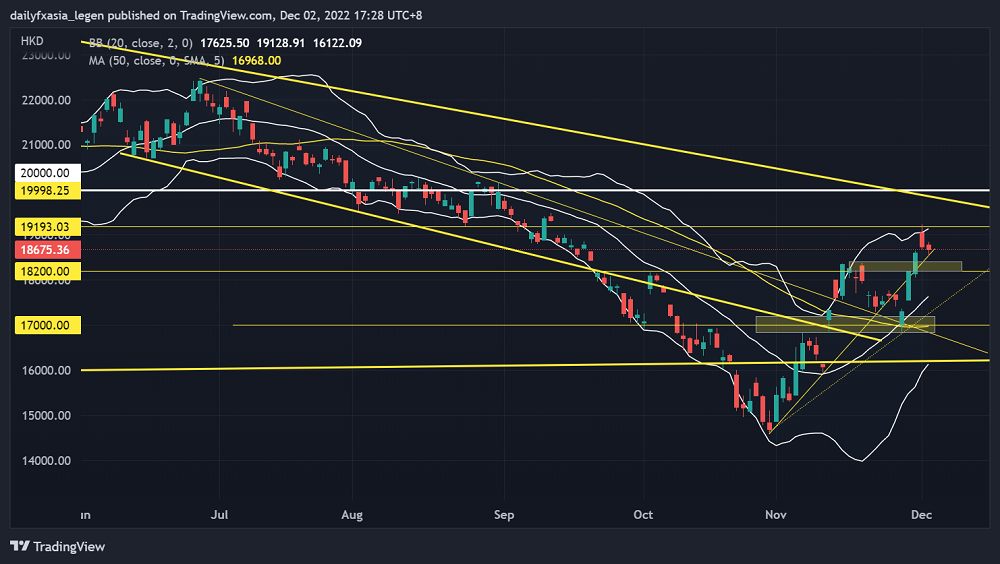Click the Jul label on time axis

[x=219, y=514]
